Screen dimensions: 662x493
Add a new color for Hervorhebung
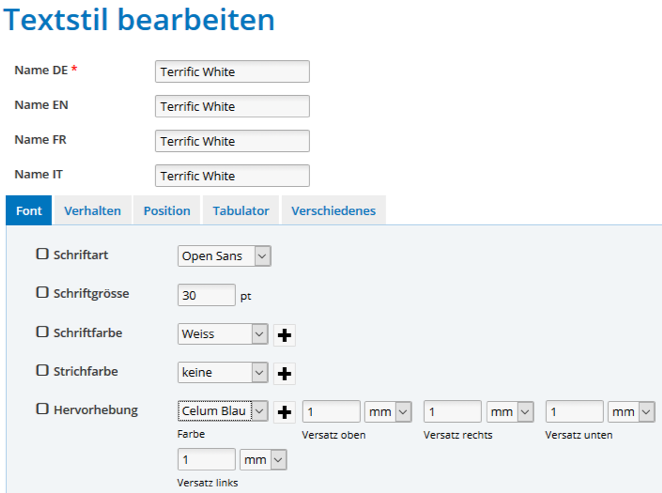click(x=284, y=412)
